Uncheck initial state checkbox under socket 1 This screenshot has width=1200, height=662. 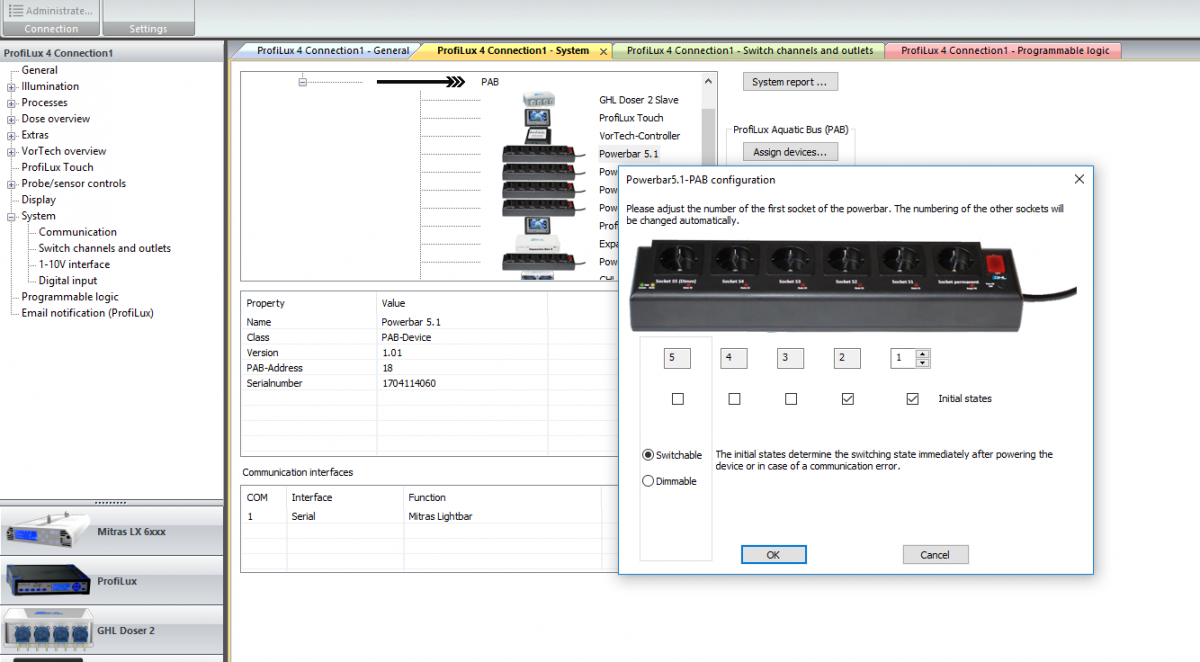coord(912,399)
